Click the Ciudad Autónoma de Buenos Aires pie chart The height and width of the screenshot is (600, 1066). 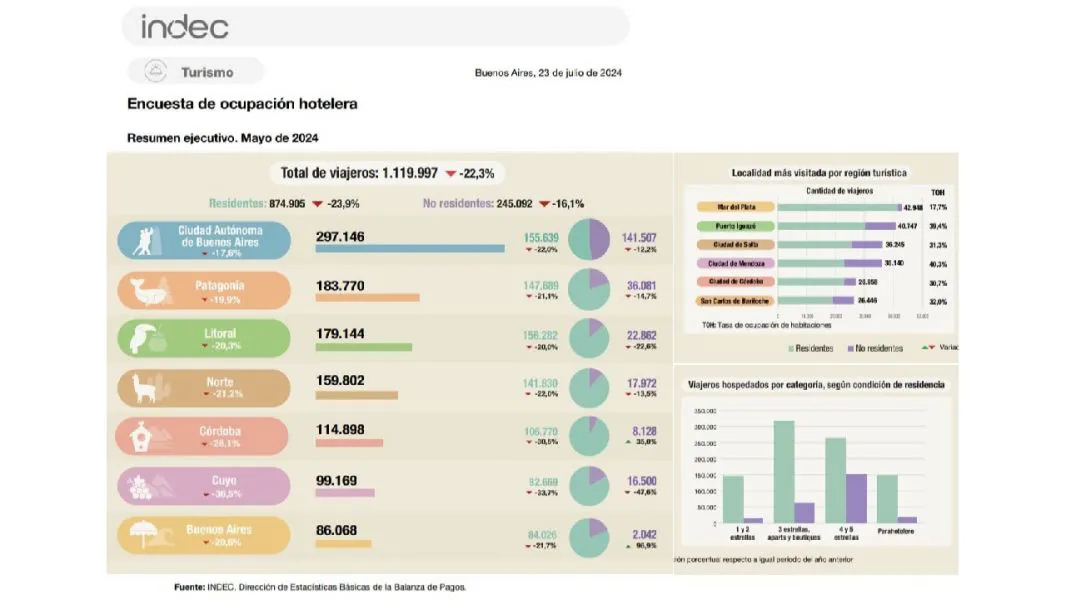click(588, 241)
